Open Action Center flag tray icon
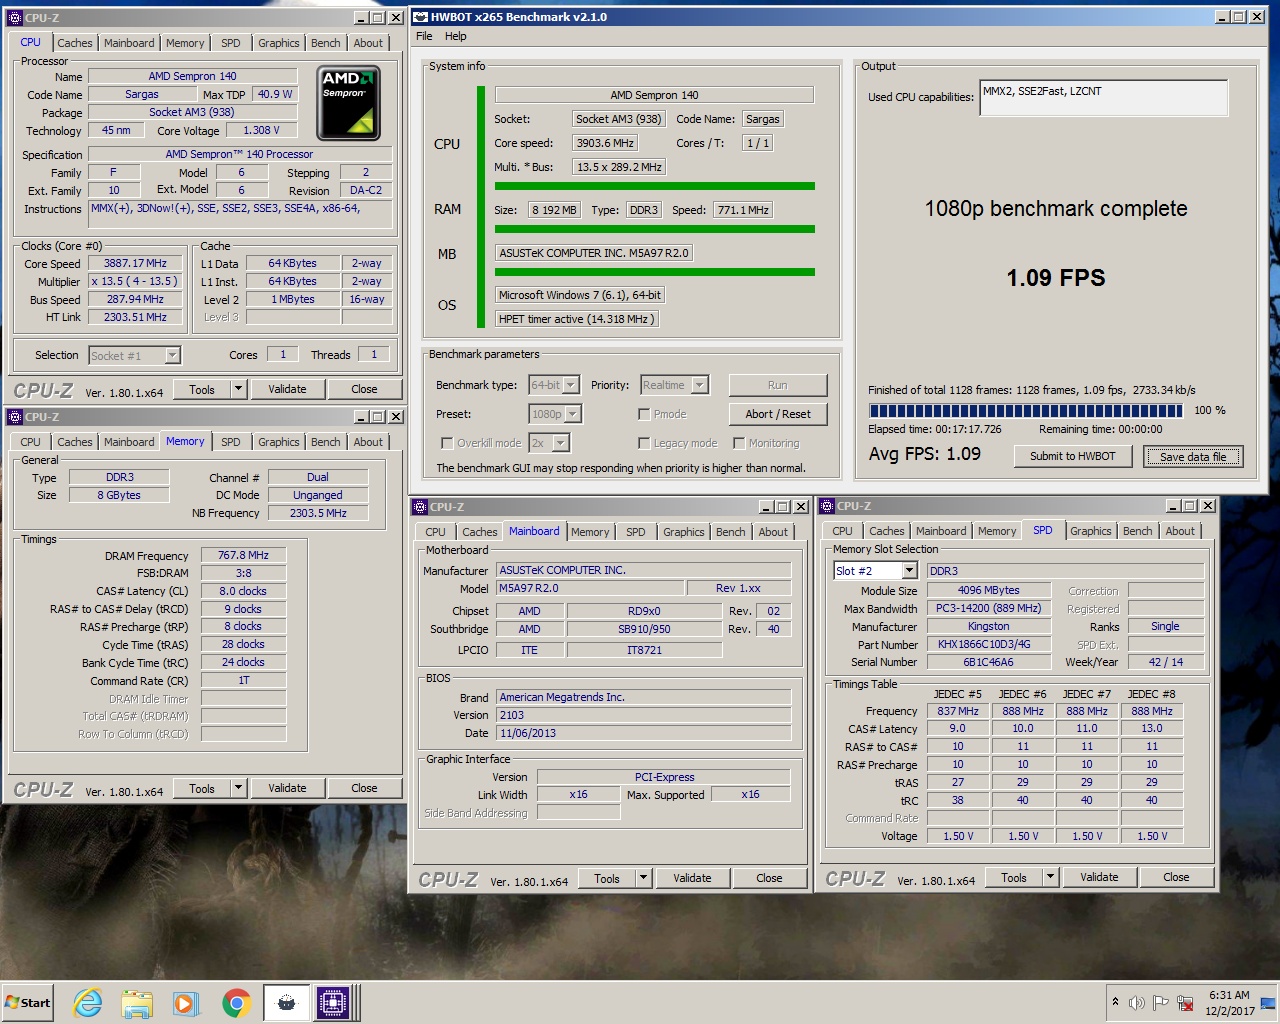 (1160, 1002)
